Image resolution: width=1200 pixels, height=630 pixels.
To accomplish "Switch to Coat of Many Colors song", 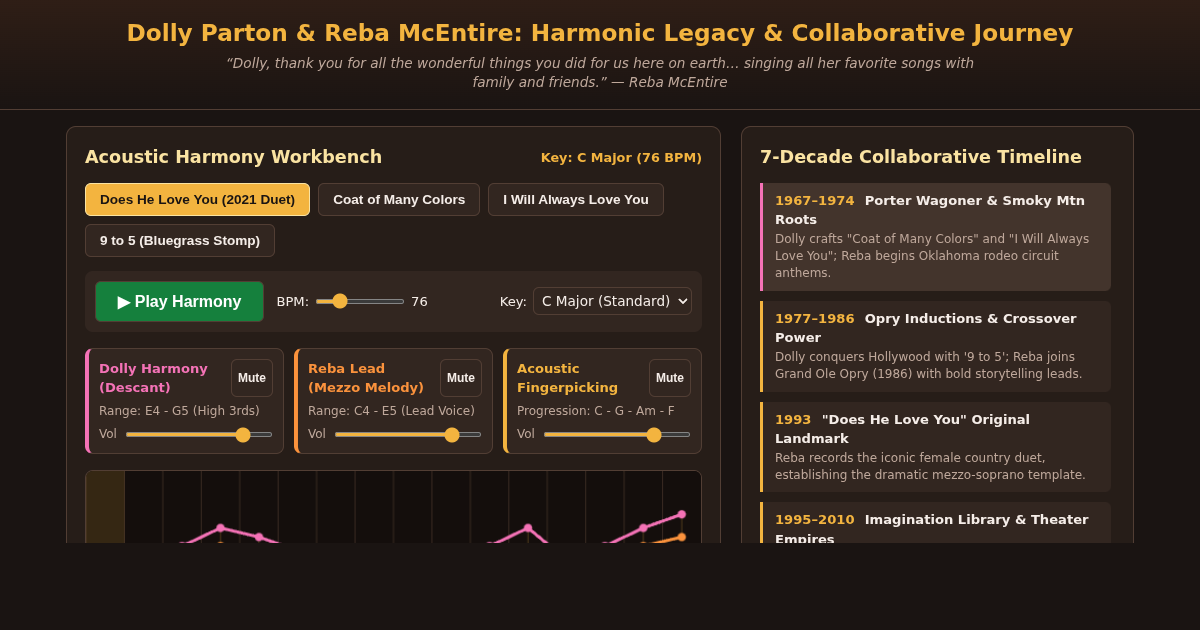I will tap(399, 199).
